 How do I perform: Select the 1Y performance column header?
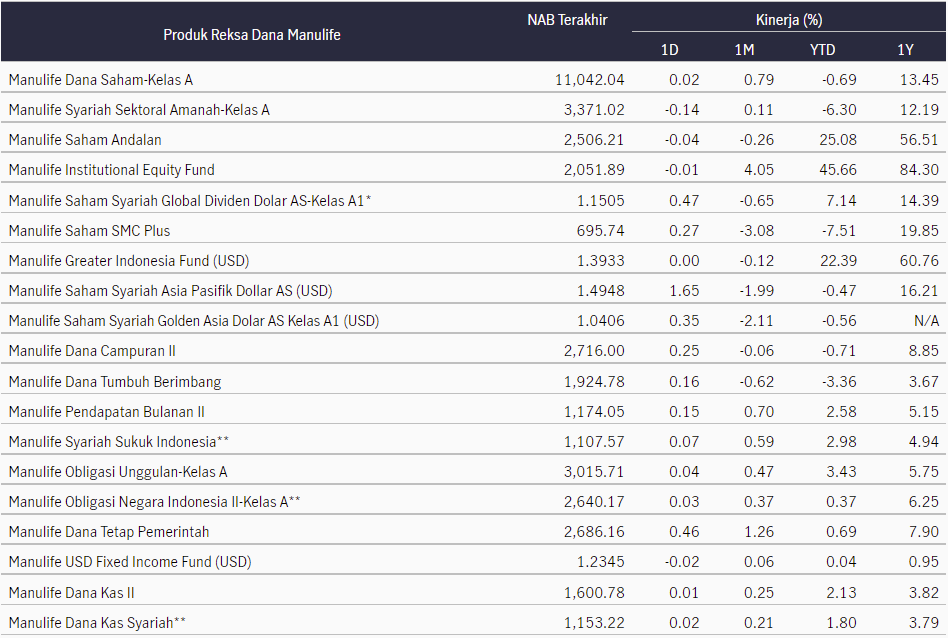point(905,50)
